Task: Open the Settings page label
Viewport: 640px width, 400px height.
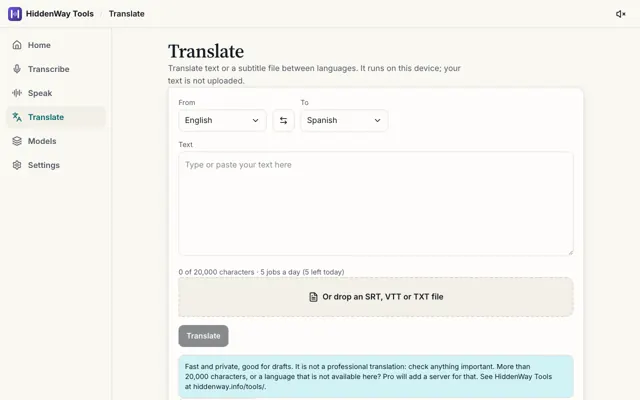Action: click(x=44, y=165)
